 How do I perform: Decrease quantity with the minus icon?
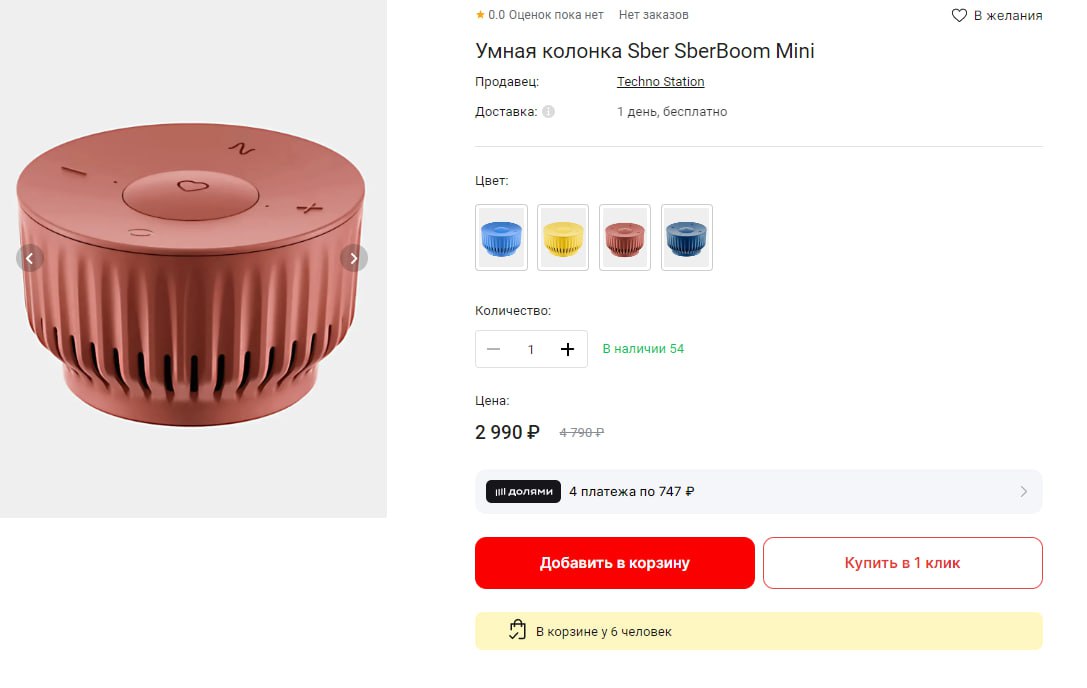pos(493,349)
